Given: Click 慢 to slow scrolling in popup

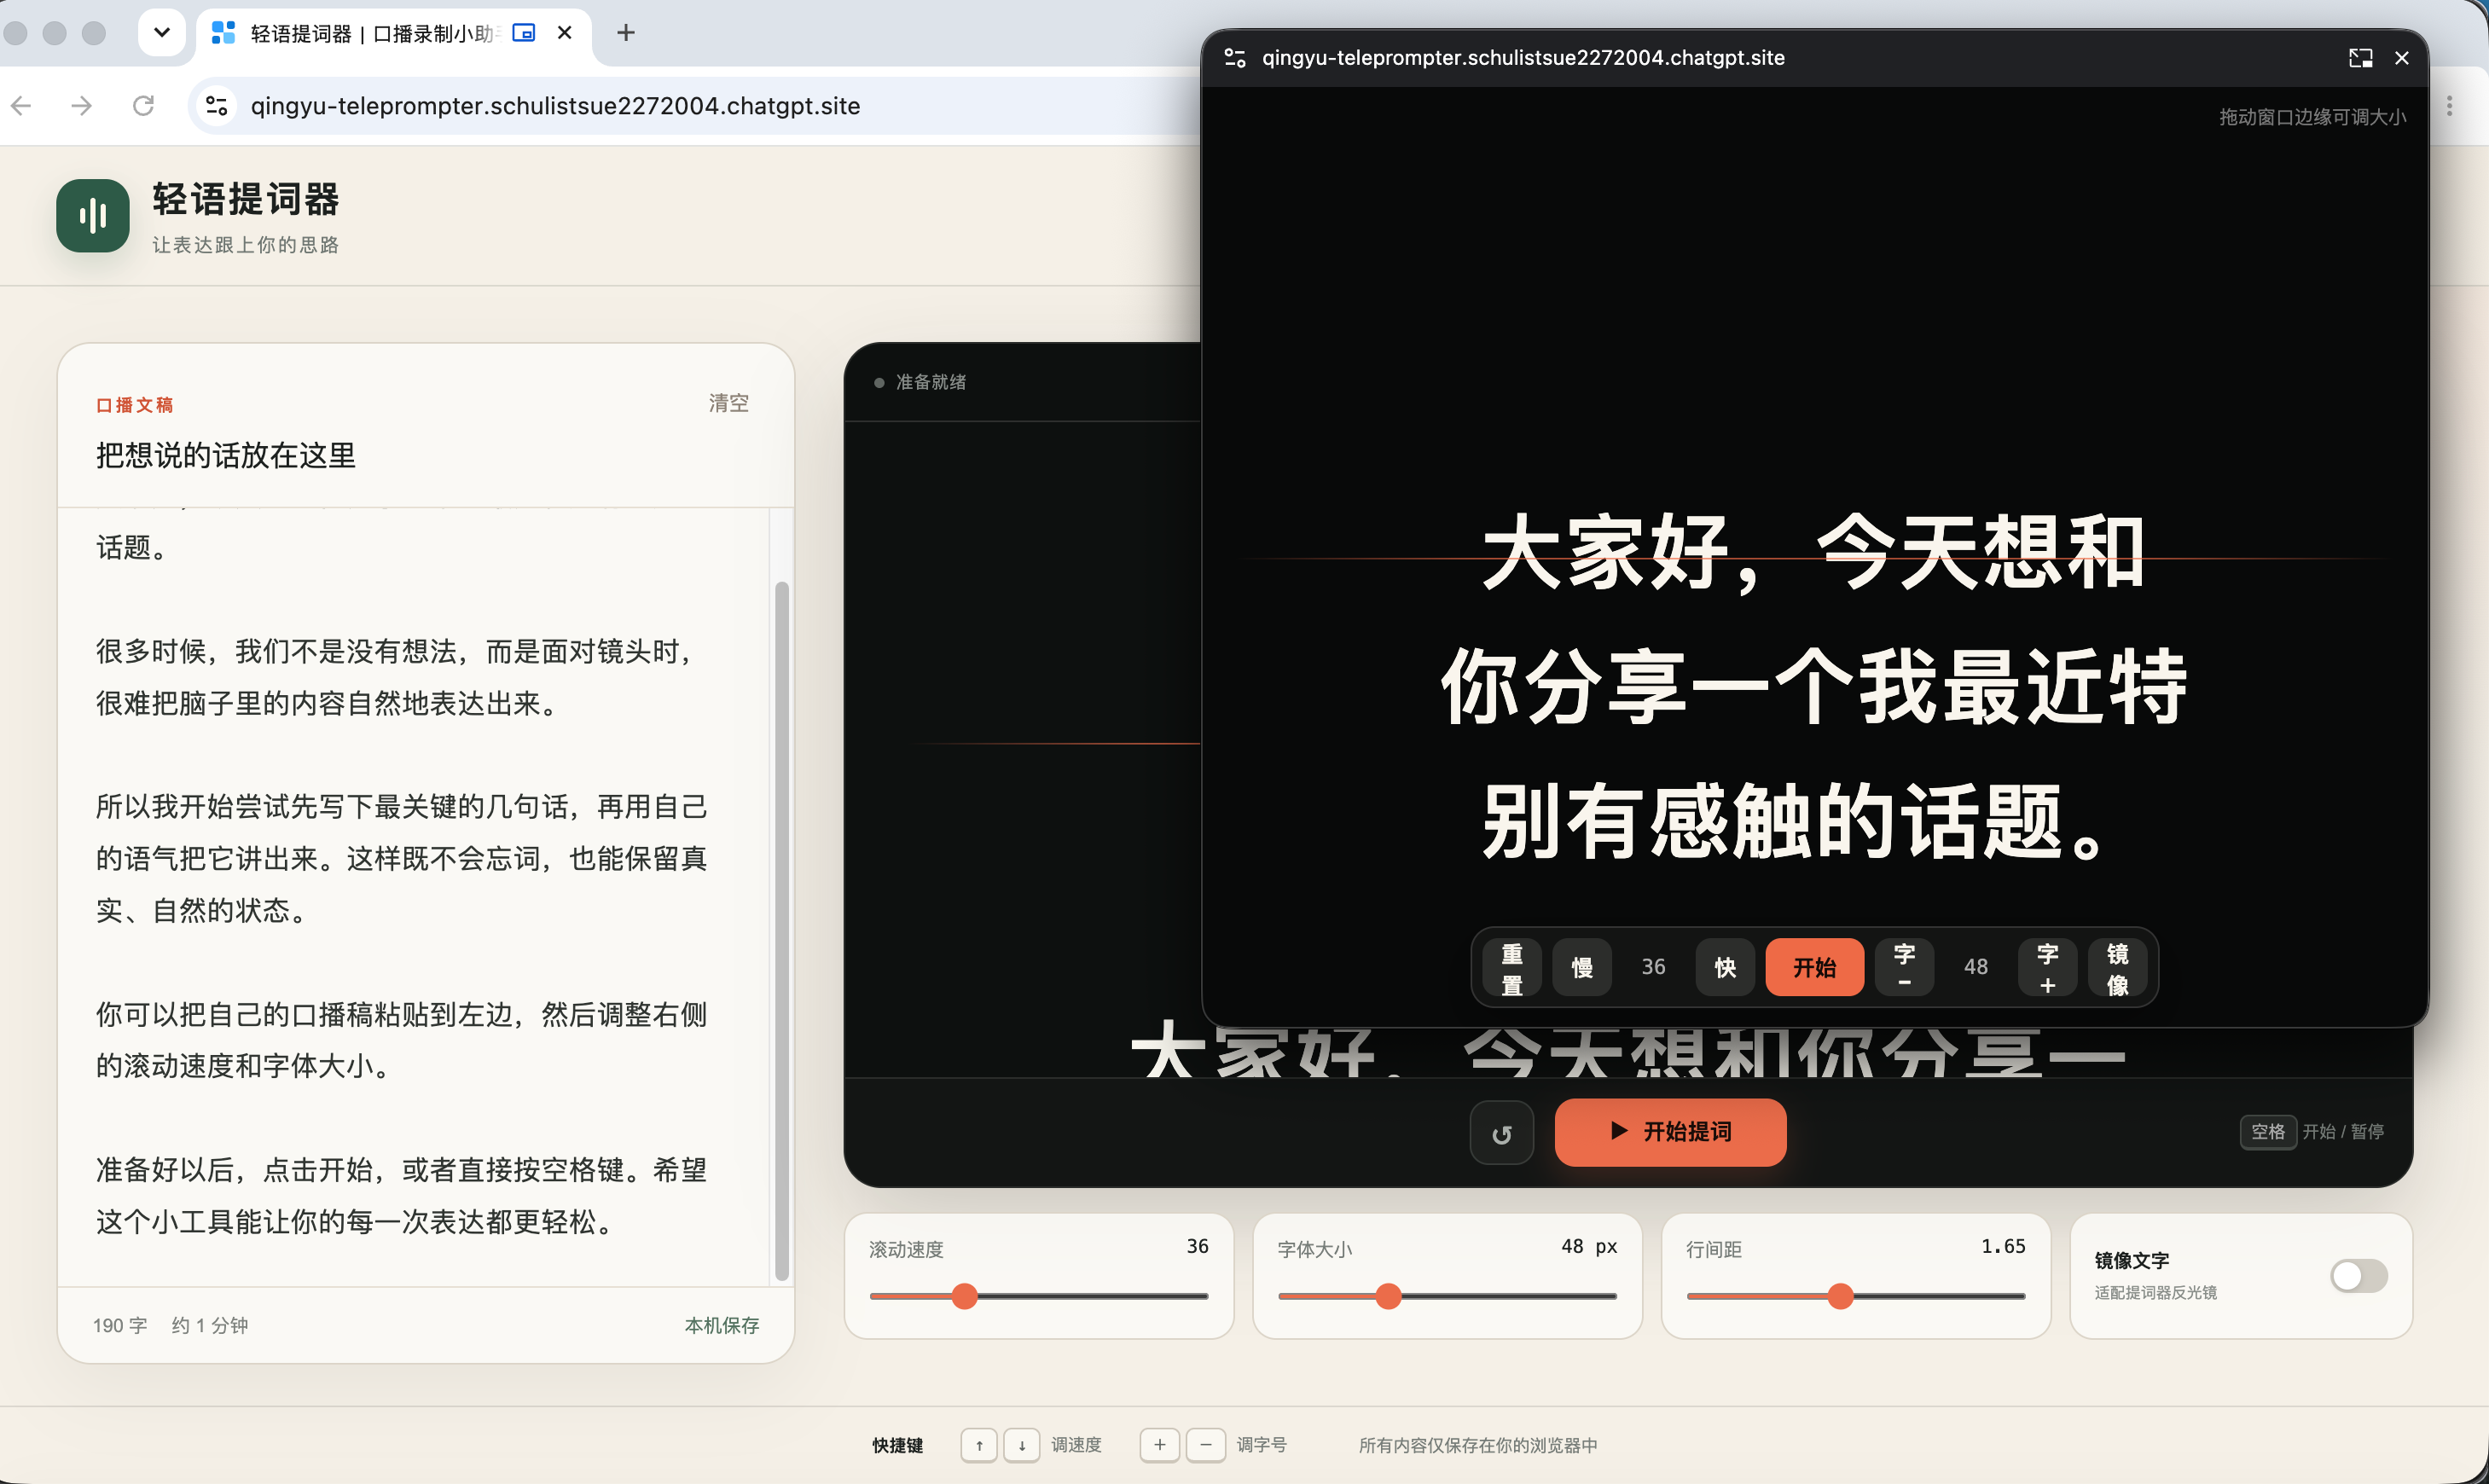Looking at the screenshot, I should pyautogui.click(x=1582, y=968).
